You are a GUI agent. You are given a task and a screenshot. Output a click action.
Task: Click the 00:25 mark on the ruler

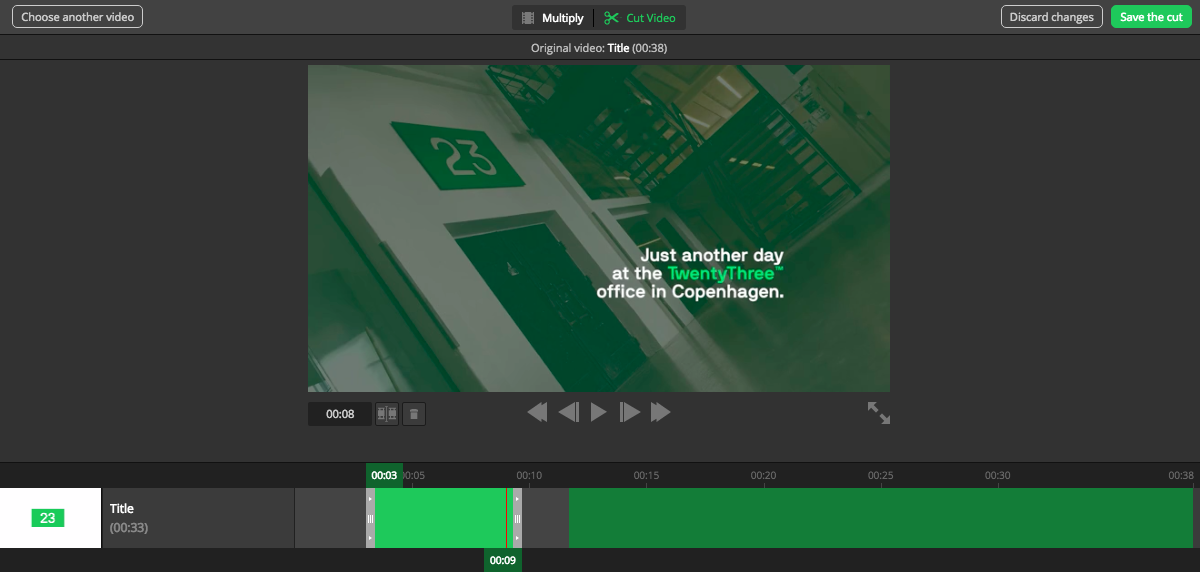click(881, 475)
